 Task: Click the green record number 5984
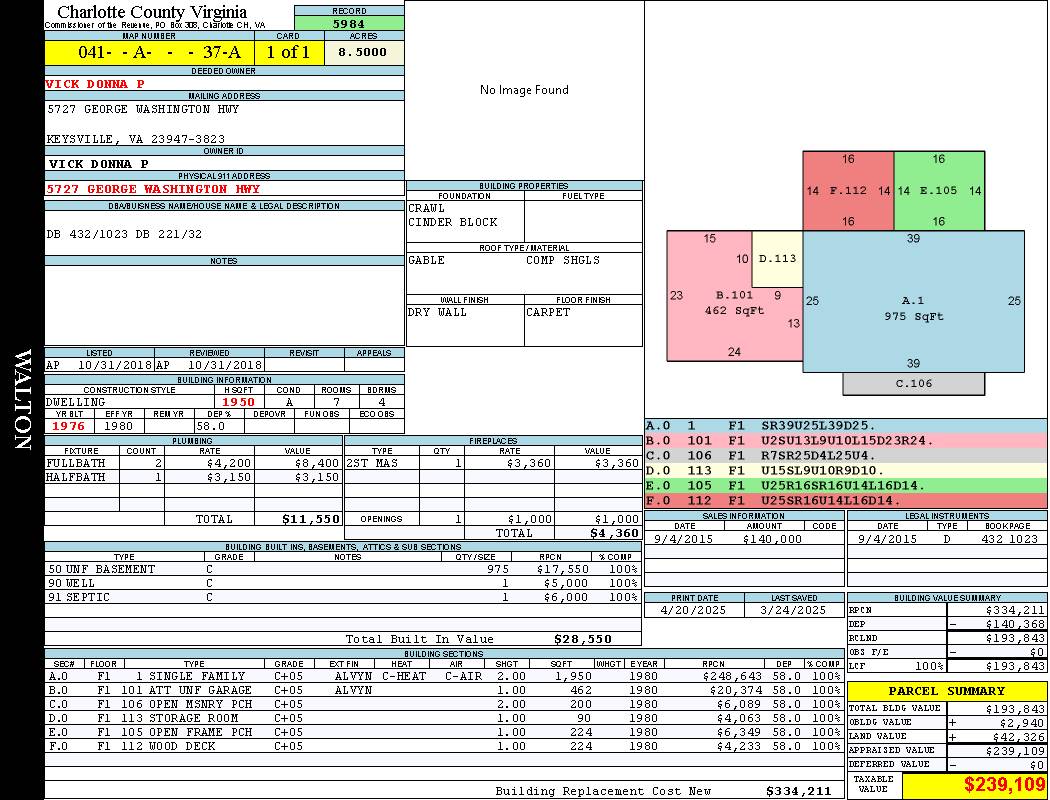349,23
